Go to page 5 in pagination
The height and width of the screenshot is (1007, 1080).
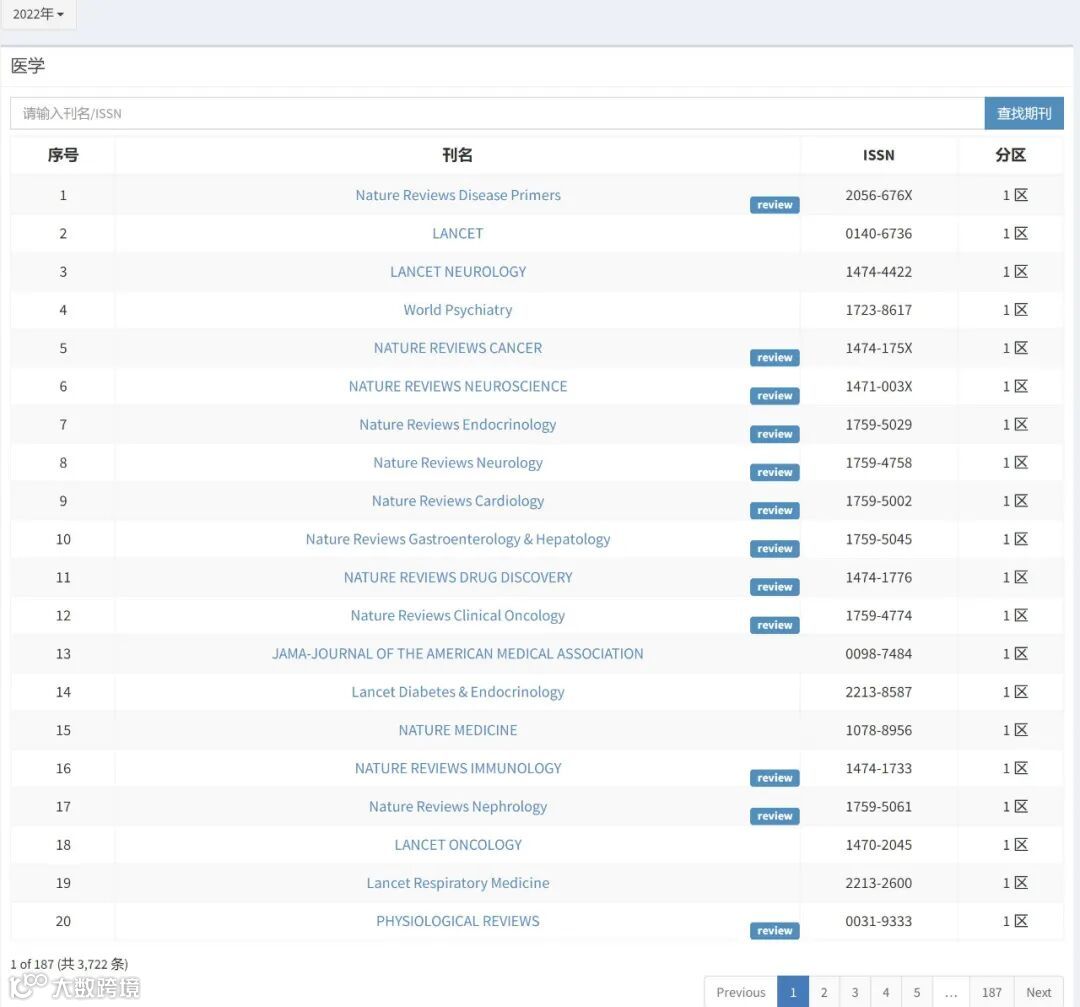click(x=917, y=992)
